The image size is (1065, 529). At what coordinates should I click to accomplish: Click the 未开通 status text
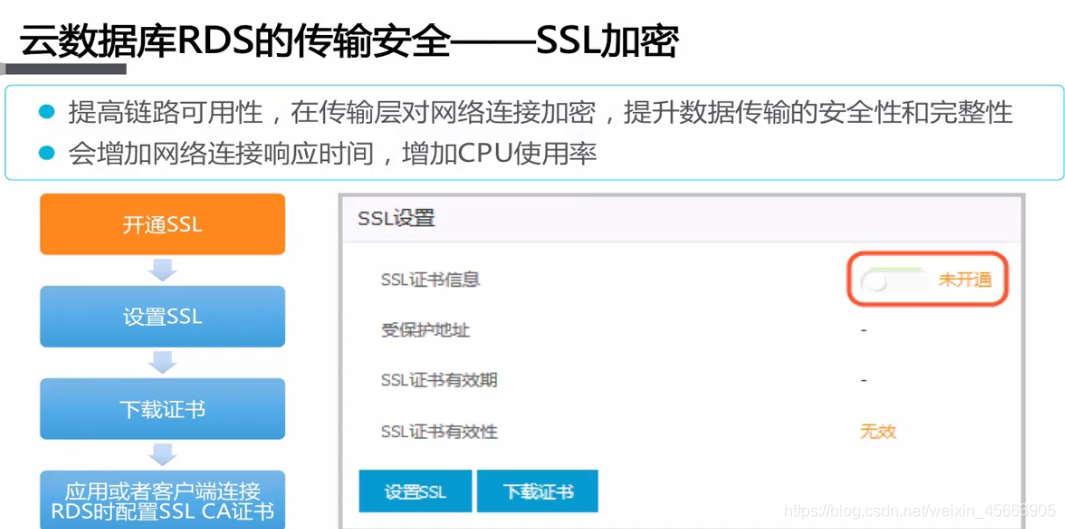pos(965,280)
